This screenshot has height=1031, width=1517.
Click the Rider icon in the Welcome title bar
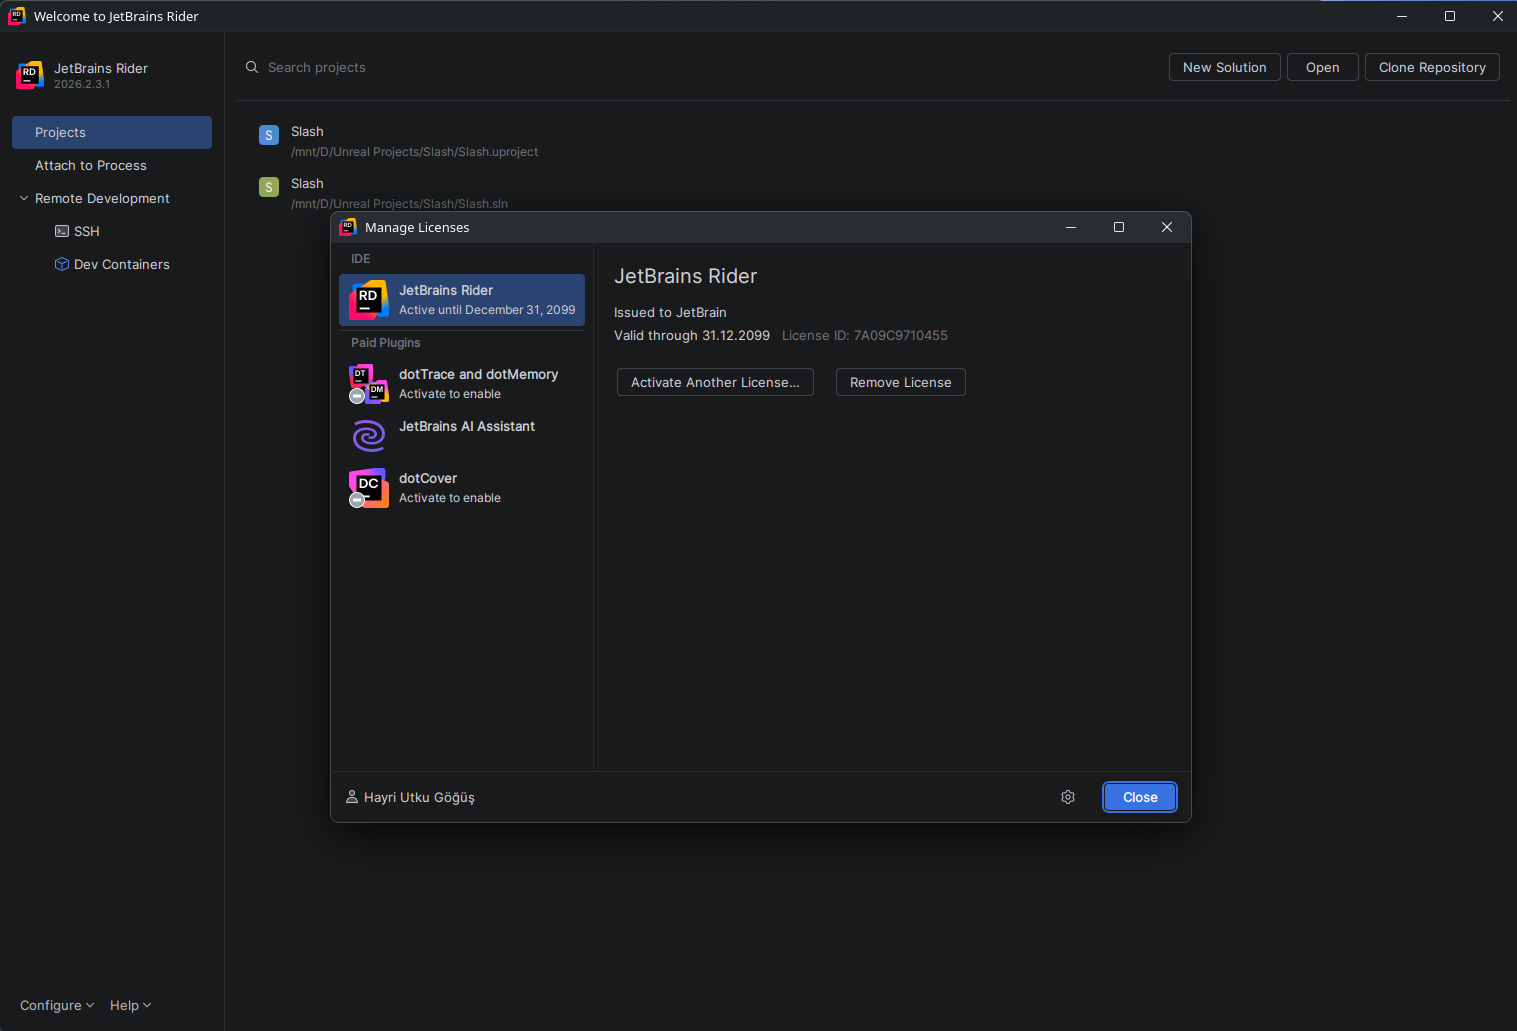17,16
